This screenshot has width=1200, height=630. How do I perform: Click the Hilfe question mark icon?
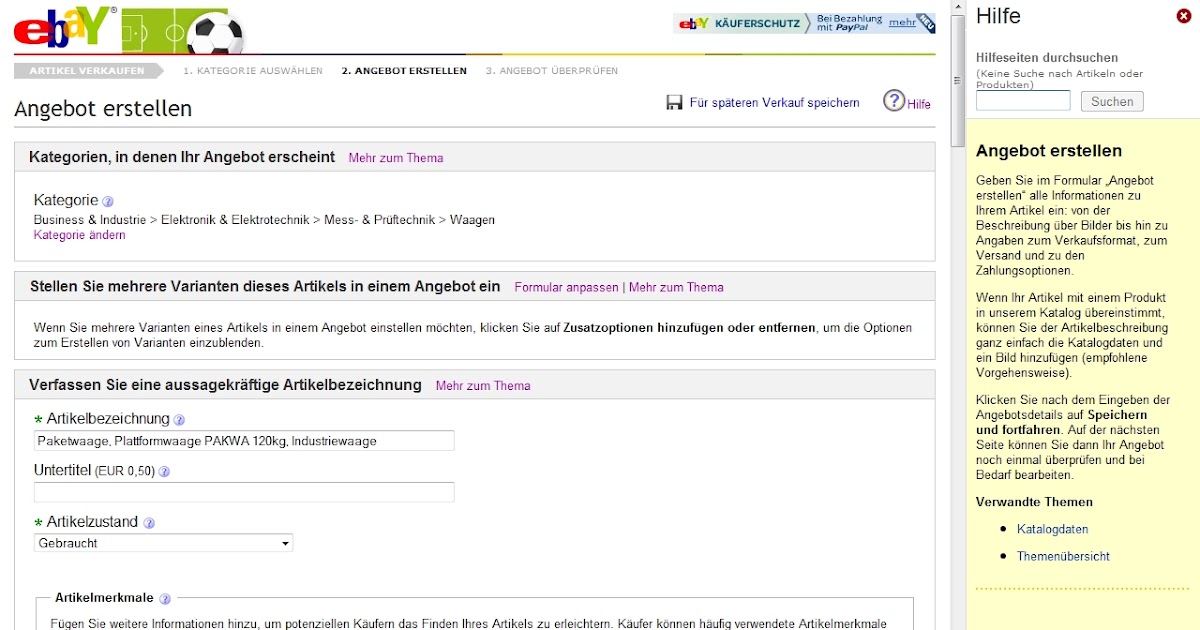893,101
